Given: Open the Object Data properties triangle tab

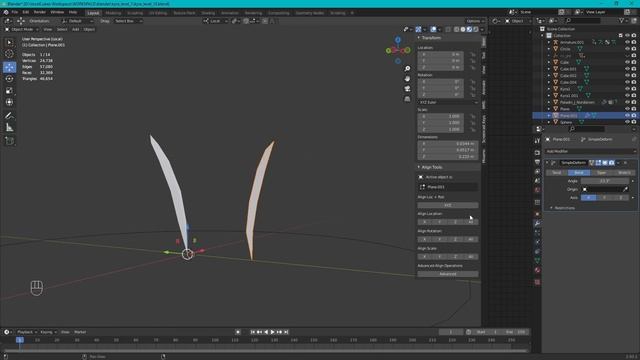Looking at the screenshot, I should coord(537,260).
